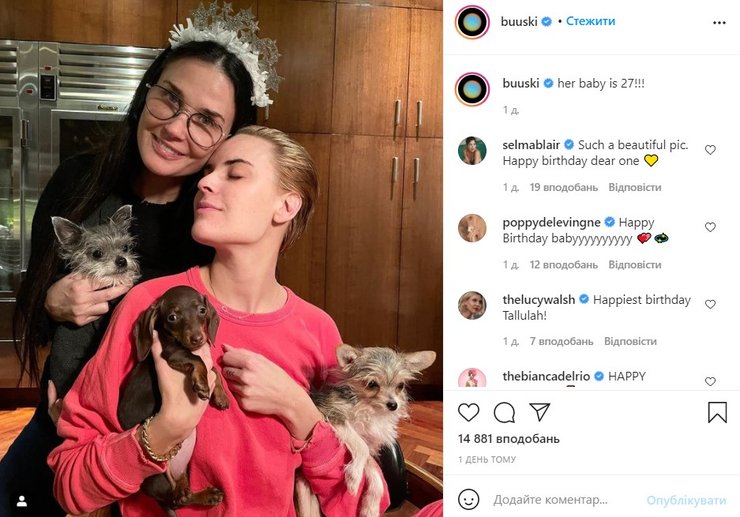
Task: Like thebiancadelrio's comment
Action: [x=710, y=381]
